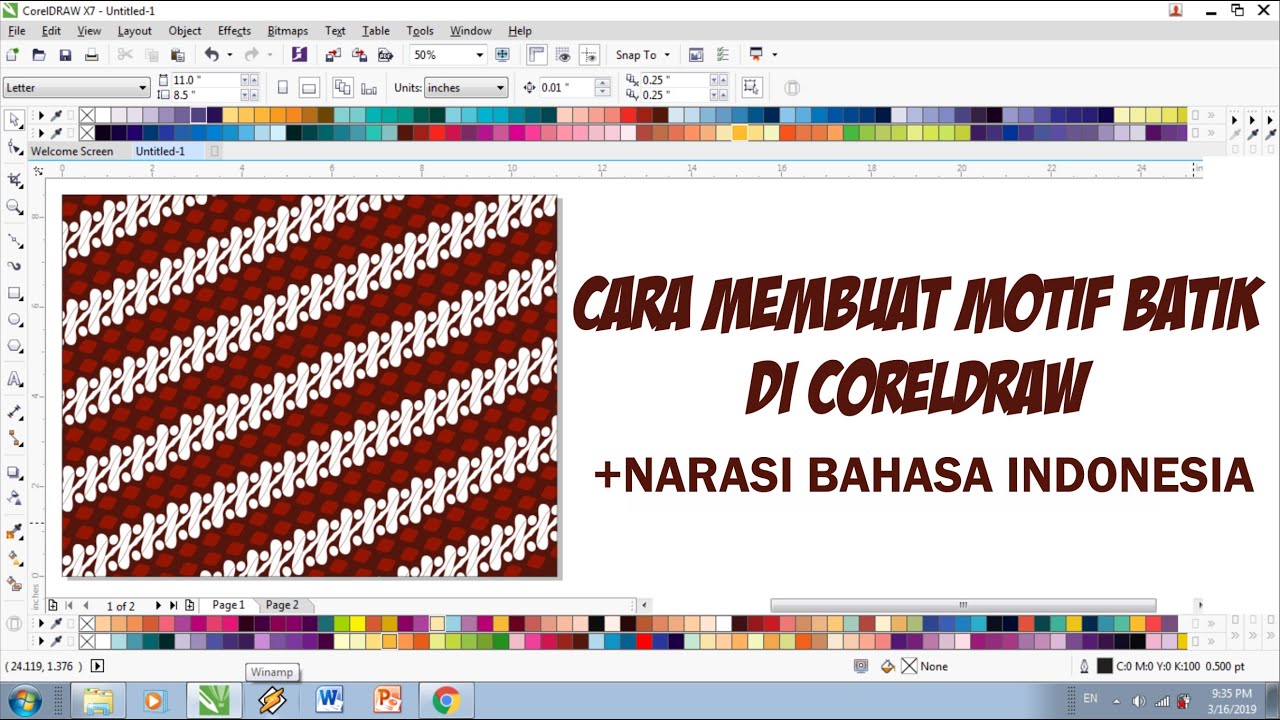This screenshot has width=1280, height=720.
Task: Click the outline color black swatch in the status bar
Action: click(1105, 666)
